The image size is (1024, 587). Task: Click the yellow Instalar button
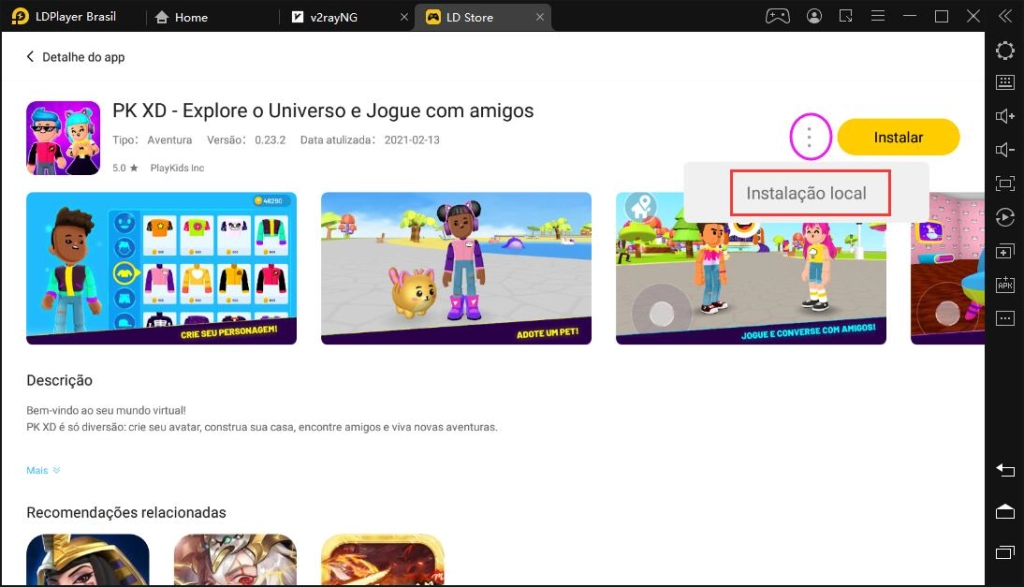coord(898,137)
